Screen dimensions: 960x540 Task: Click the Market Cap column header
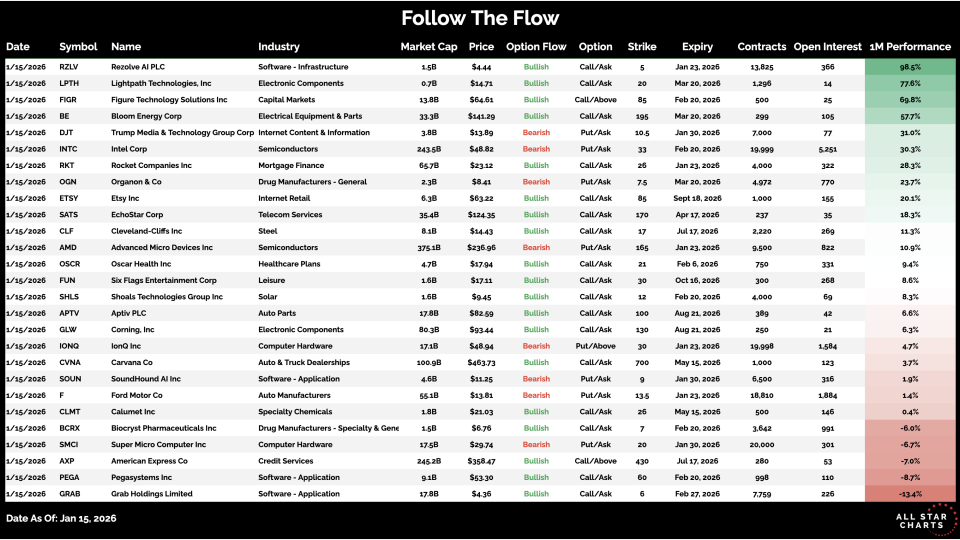pyautogui.click(x=428, y=47)
